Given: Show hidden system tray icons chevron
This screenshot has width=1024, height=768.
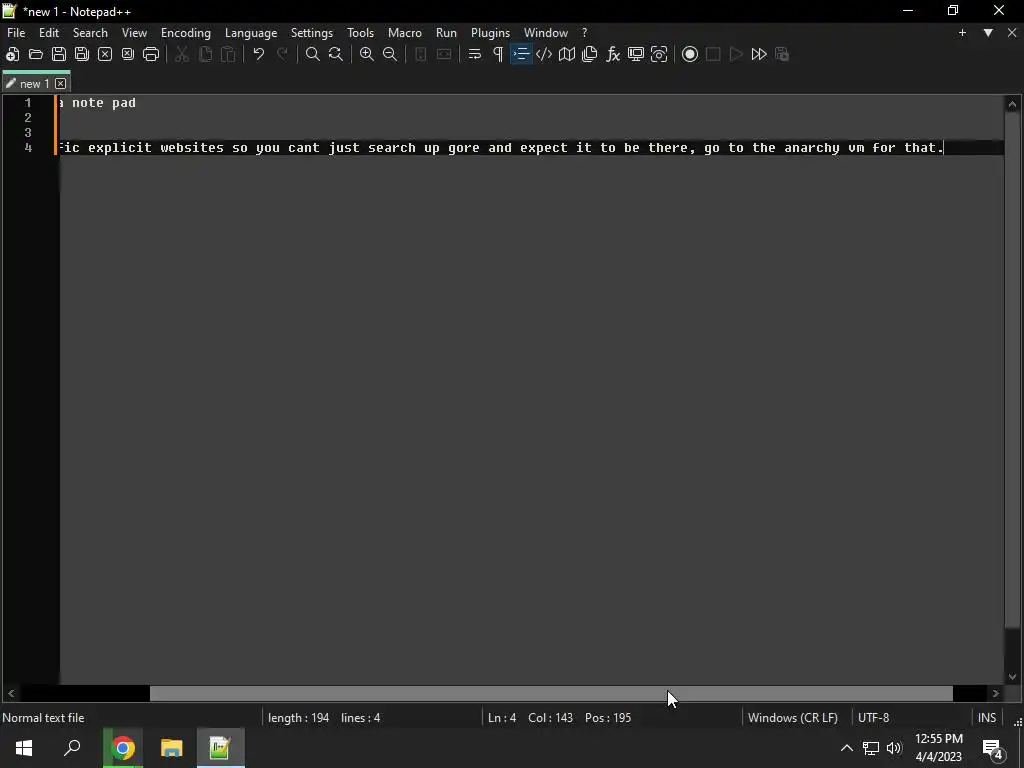Looking at the screenshot, I should pyautogui.click(x=846, y=748).
